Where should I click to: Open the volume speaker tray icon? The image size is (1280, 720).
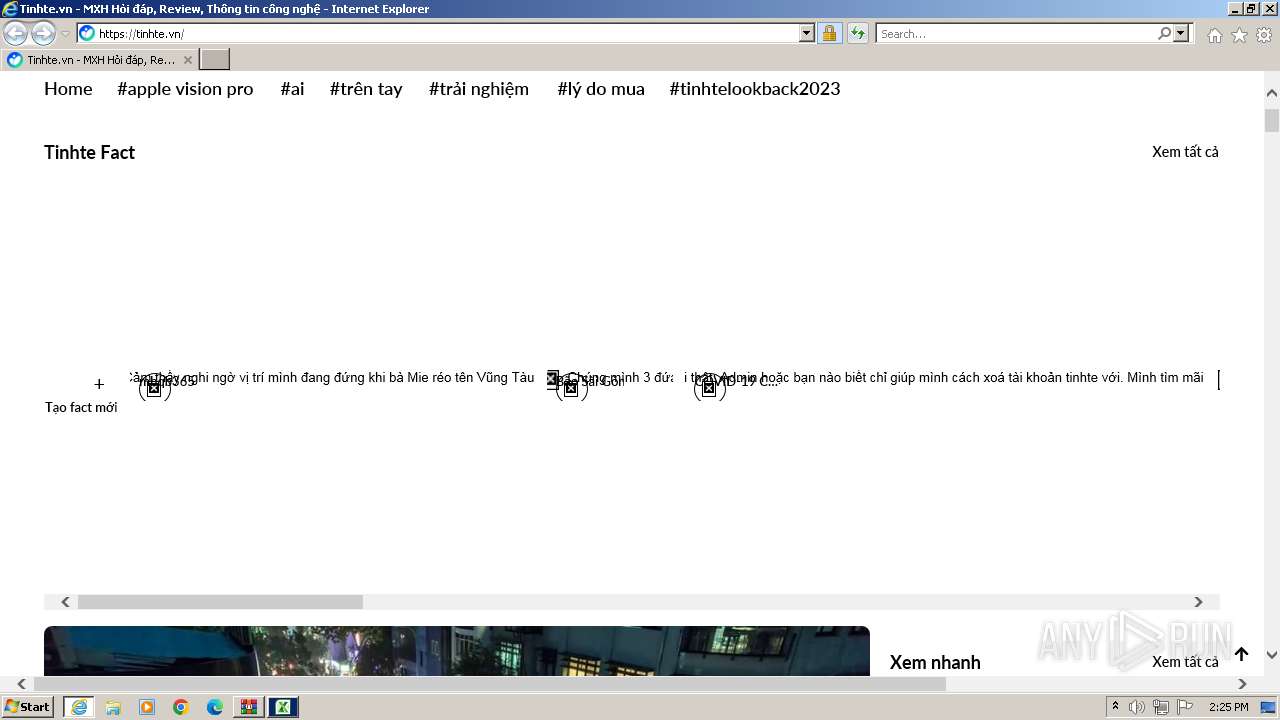pos(1137,707)
